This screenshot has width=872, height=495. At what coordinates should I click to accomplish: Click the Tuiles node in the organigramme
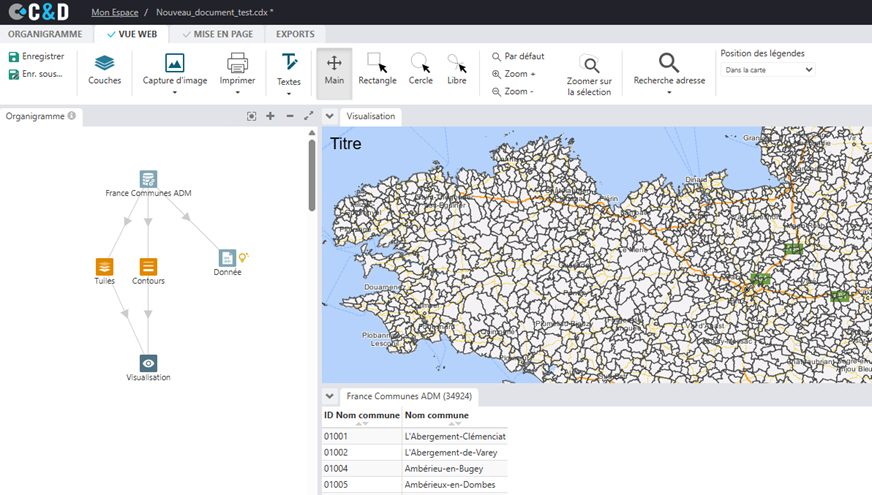[x=104, y=266]
